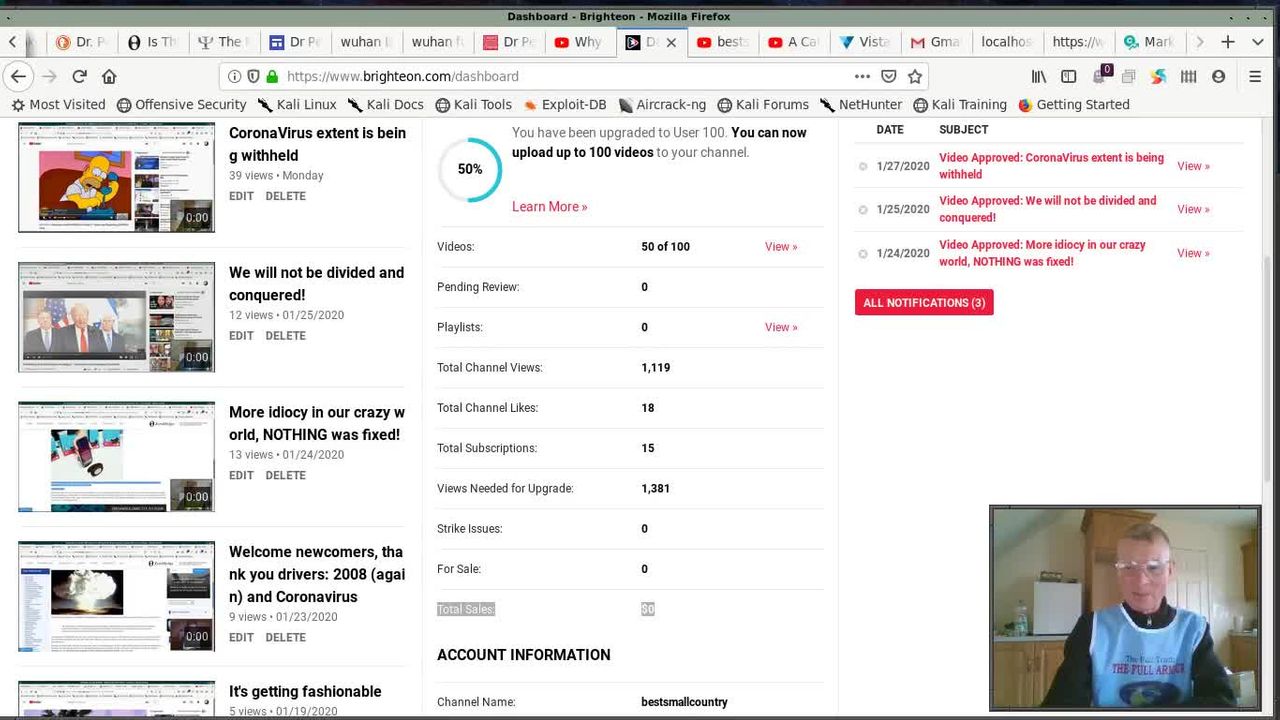
Task: Toggle the sidebar view icon
Action: click(x=1068, y=76)
